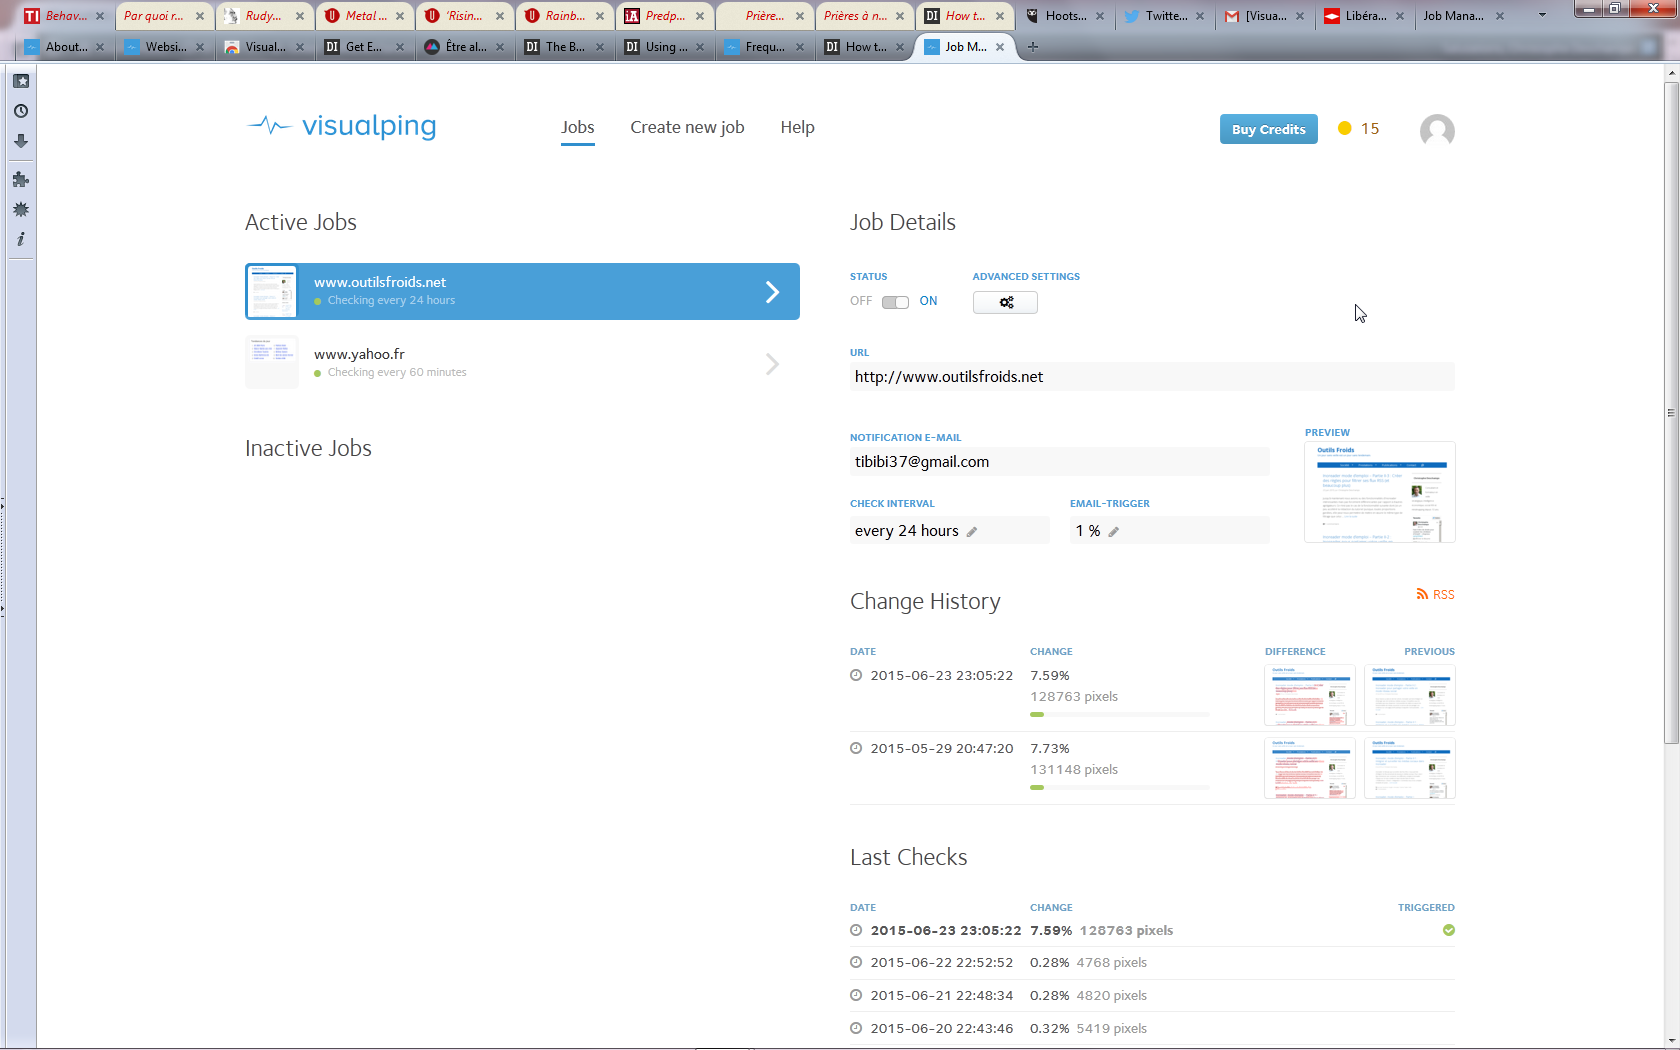Click change history date 2015-05-29 20:47:20
The width and height of the screenshot is (1680, 1050).
(941, 748)
